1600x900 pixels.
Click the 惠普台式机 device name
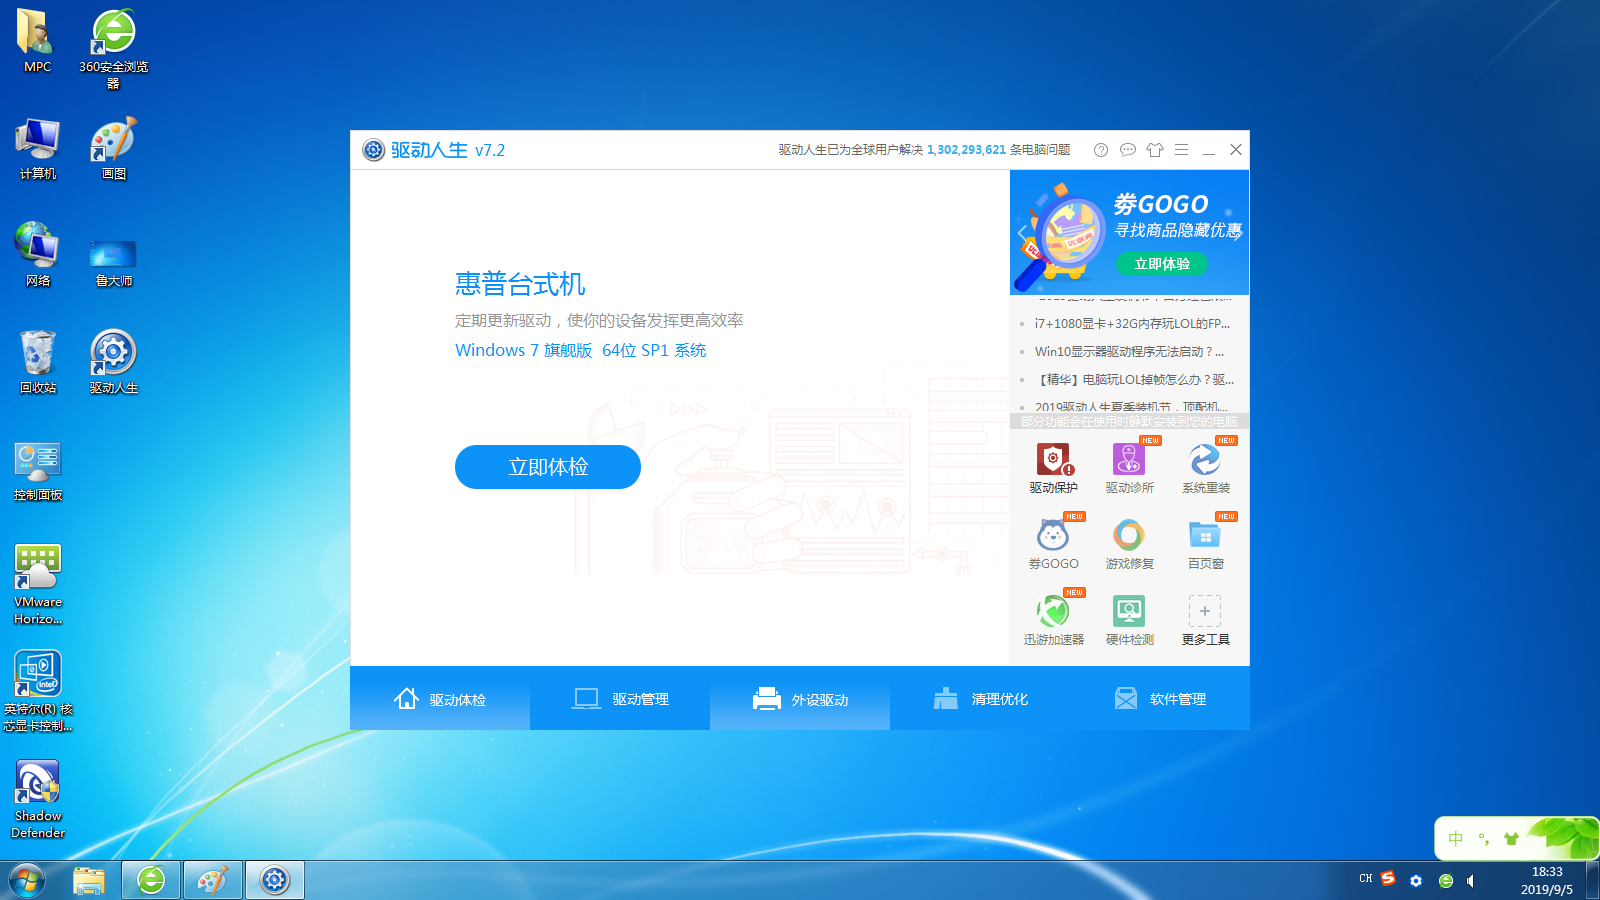pos(520,284)
